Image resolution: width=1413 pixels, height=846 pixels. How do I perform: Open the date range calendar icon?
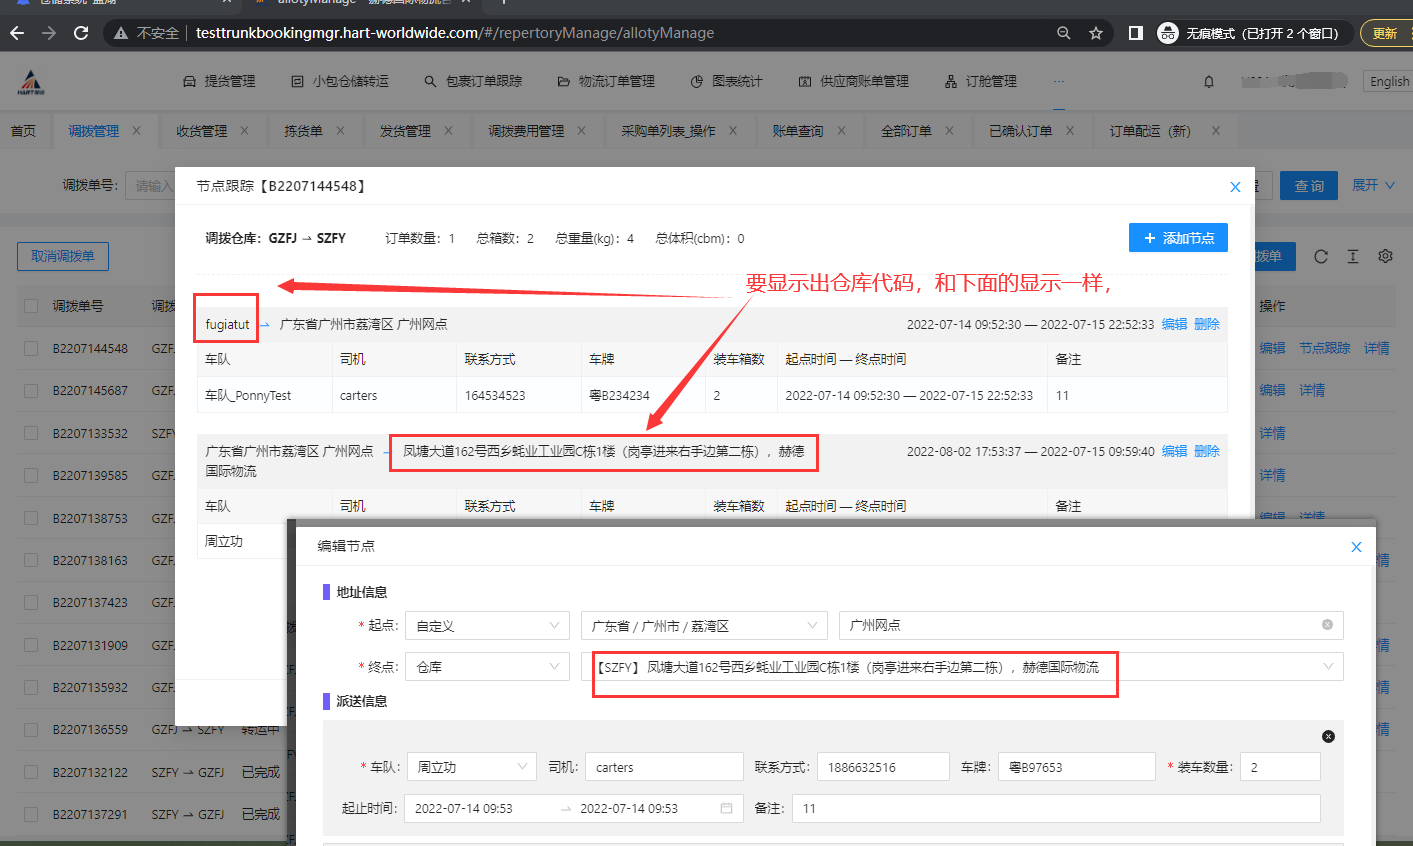coord(727,808)
